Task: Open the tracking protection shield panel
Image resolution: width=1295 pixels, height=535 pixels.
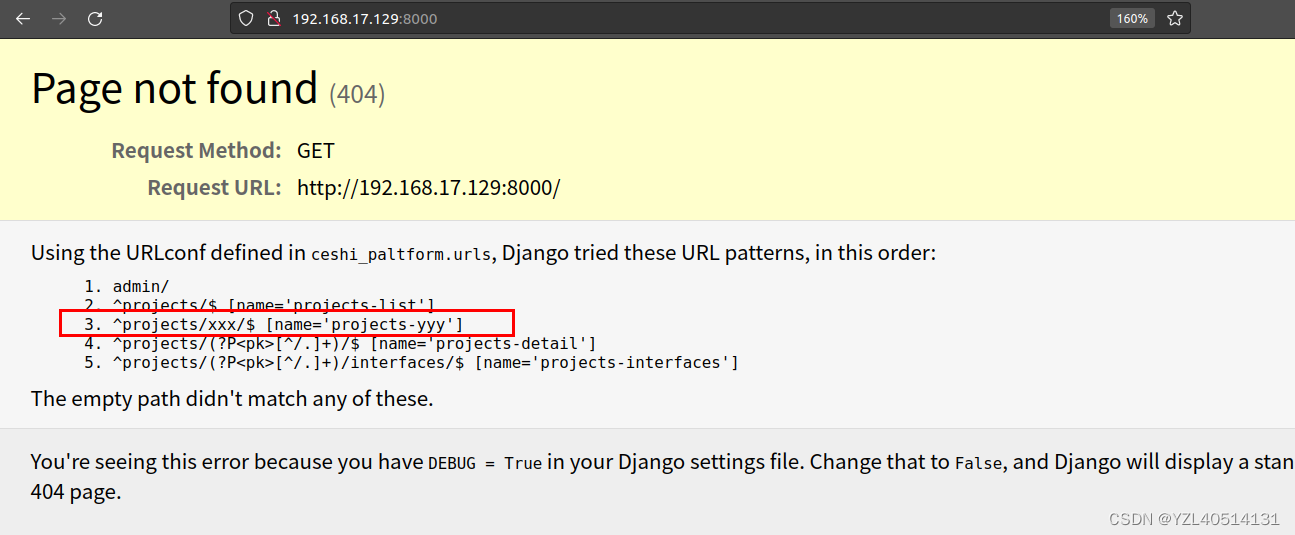Action: tap(246, 18)
